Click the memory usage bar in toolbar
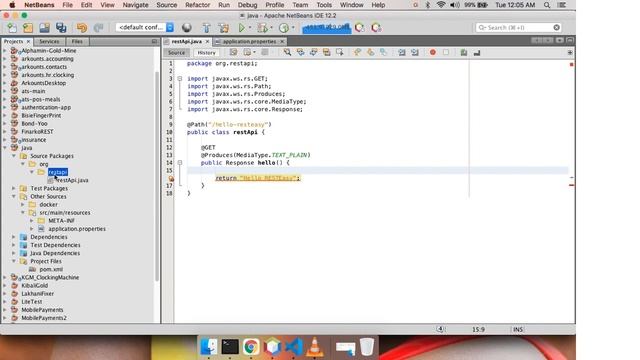Viewport: 640px width, 360px height. point(327,28)
